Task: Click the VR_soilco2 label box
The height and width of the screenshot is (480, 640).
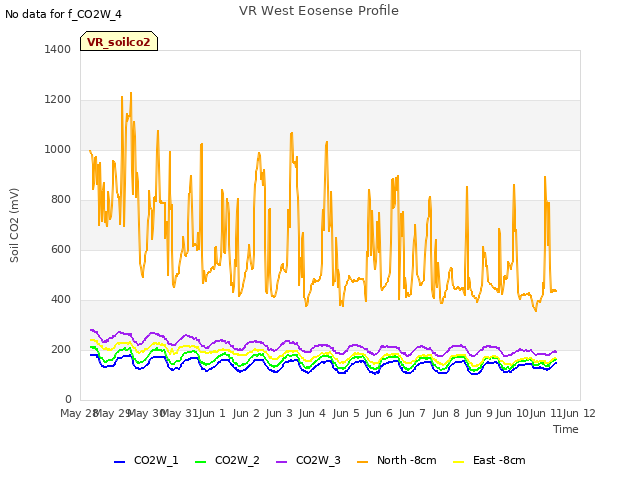Action: click(x=119, y=41)
